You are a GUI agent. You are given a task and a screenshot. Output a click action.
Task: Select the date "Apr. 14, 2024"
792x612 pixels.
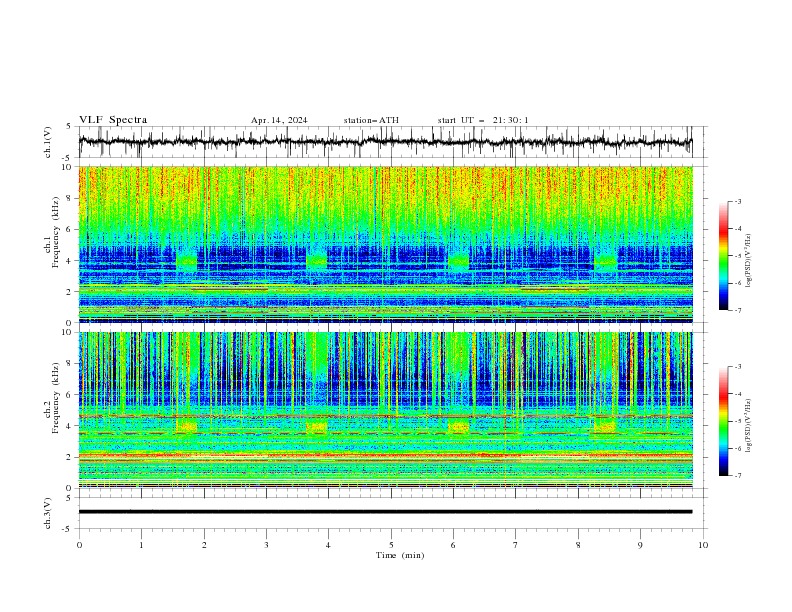(x=279, y=120)
